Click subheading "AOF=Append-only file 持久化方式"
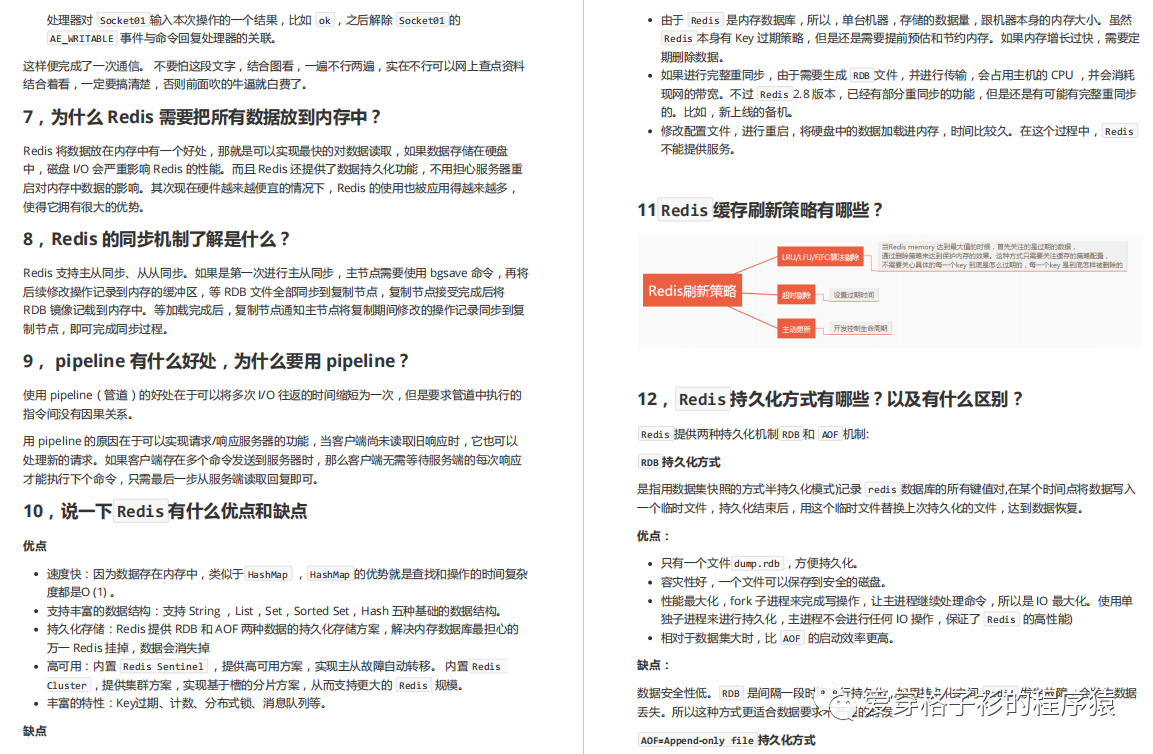Screen dimensions: 1153x754 point(727,740)
